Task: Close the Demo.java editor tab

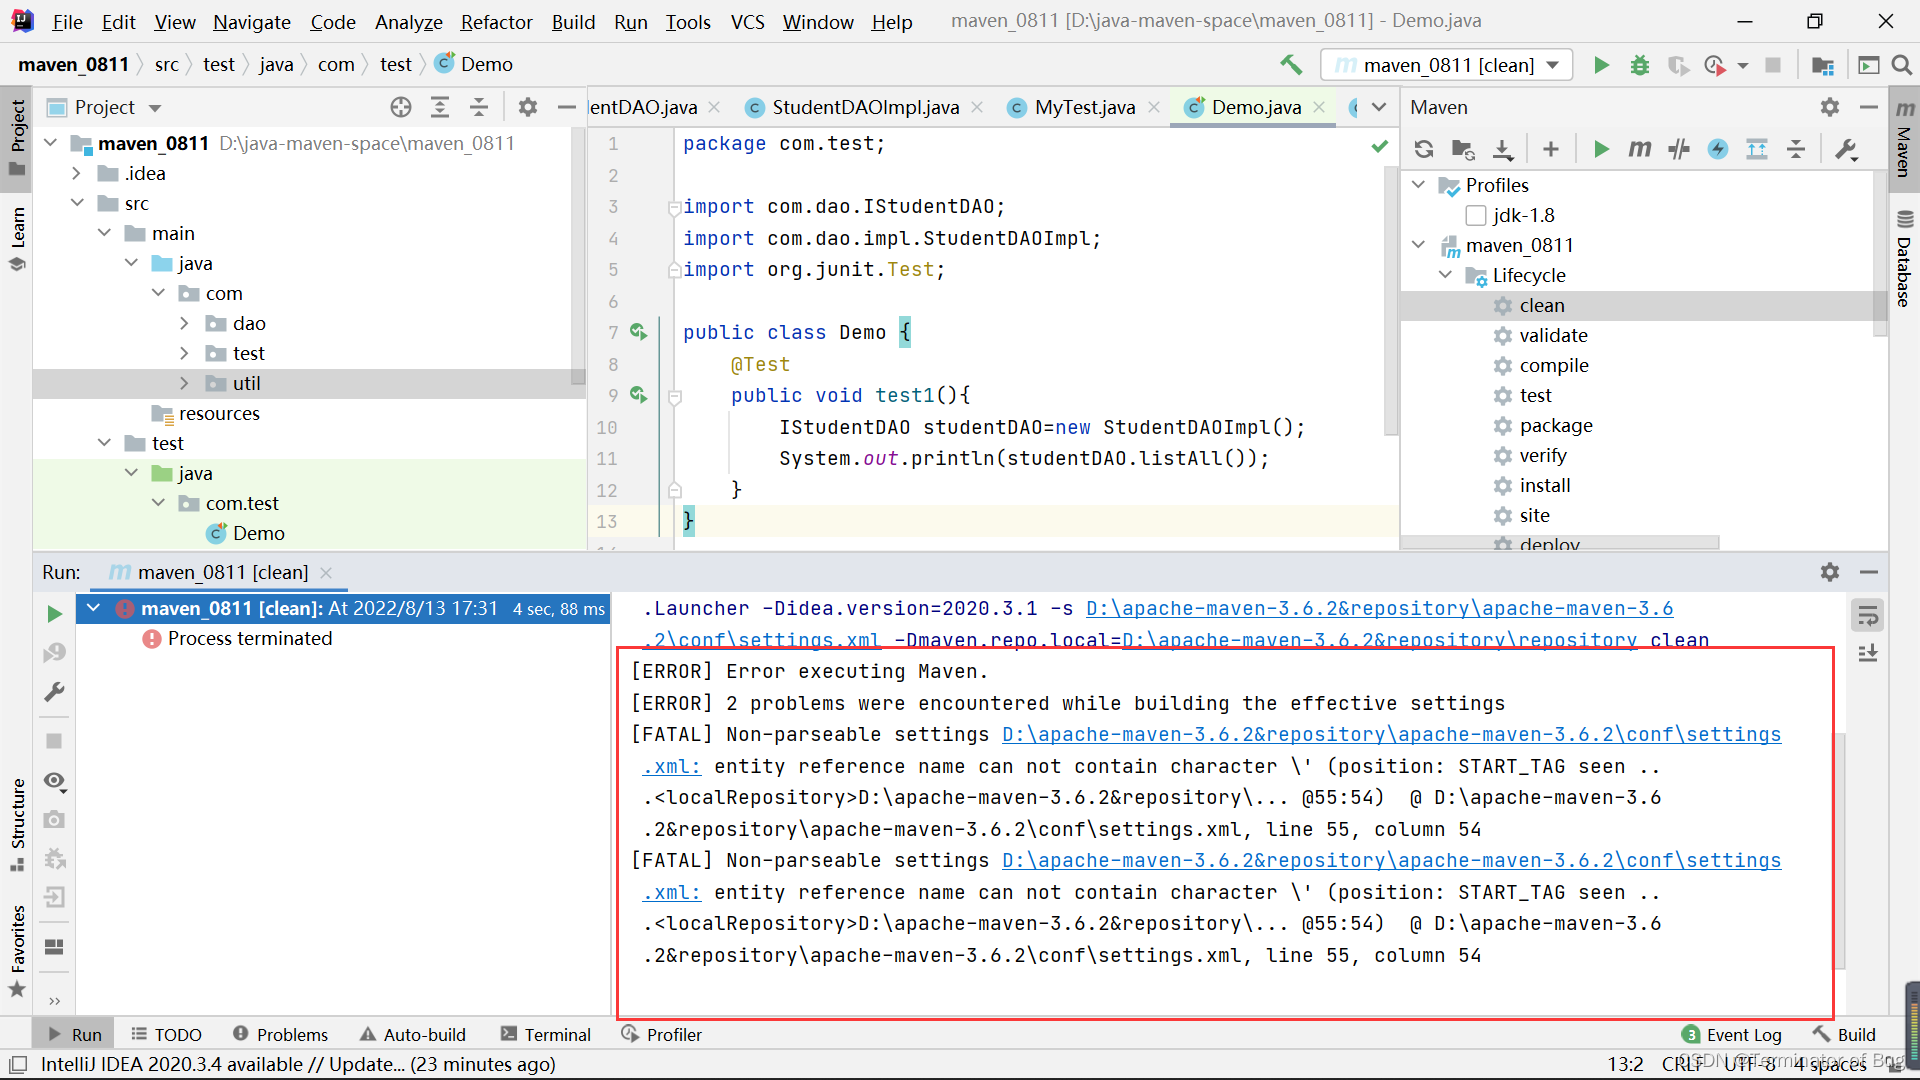Action: [x=1320, y=107]
